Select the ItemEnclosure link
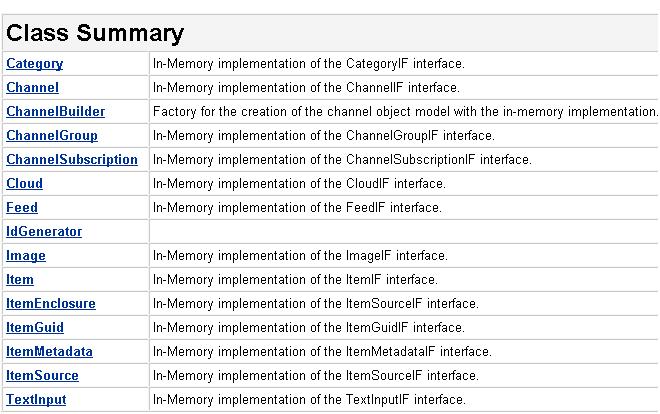 [51, 303]
